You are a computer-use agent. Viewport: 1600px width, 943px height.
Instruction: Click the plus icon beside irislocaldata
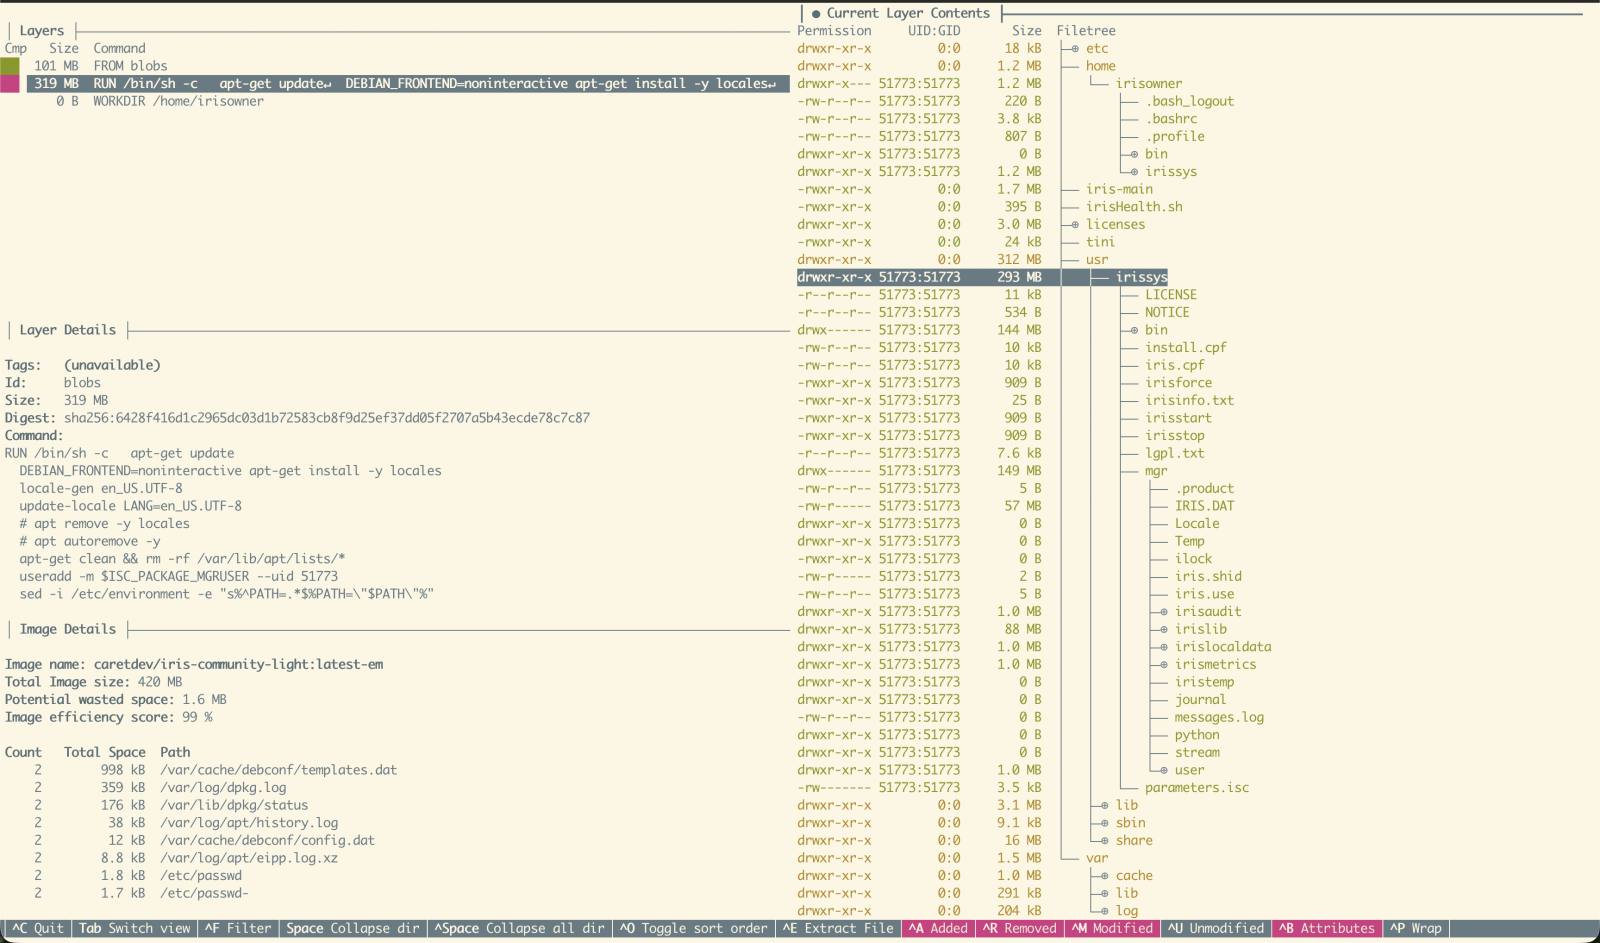click(x=1164, y=647)
